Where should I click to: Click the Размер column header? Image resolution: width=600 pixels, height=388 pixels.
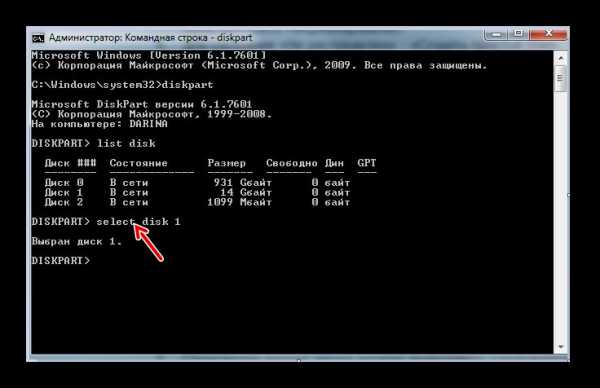coord(227,163)
